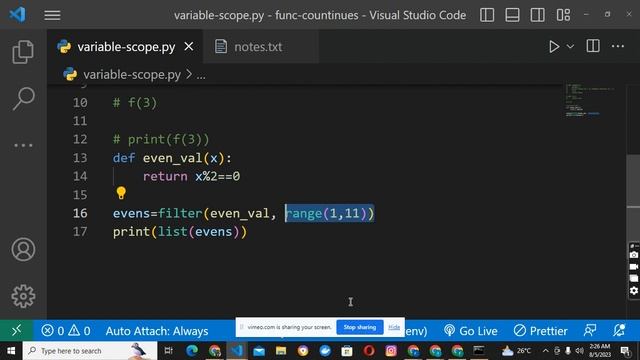Click the video camera icon in recorder toolbar
640x360 pixels.
click(x=633, y=267)
